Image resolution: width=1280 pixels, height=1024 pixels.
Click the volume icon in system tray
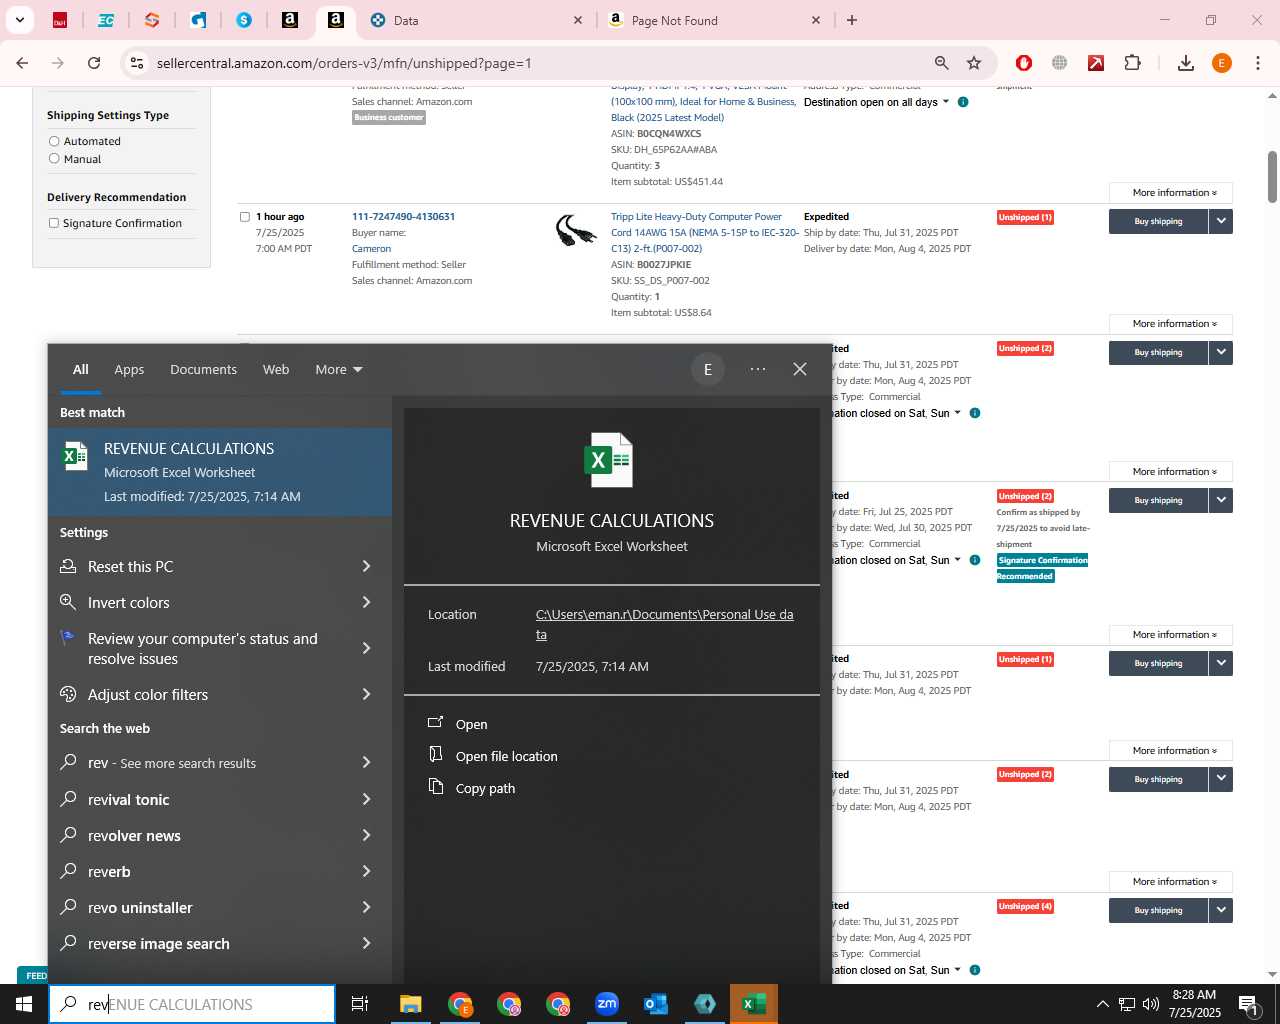(1151, 1004)
